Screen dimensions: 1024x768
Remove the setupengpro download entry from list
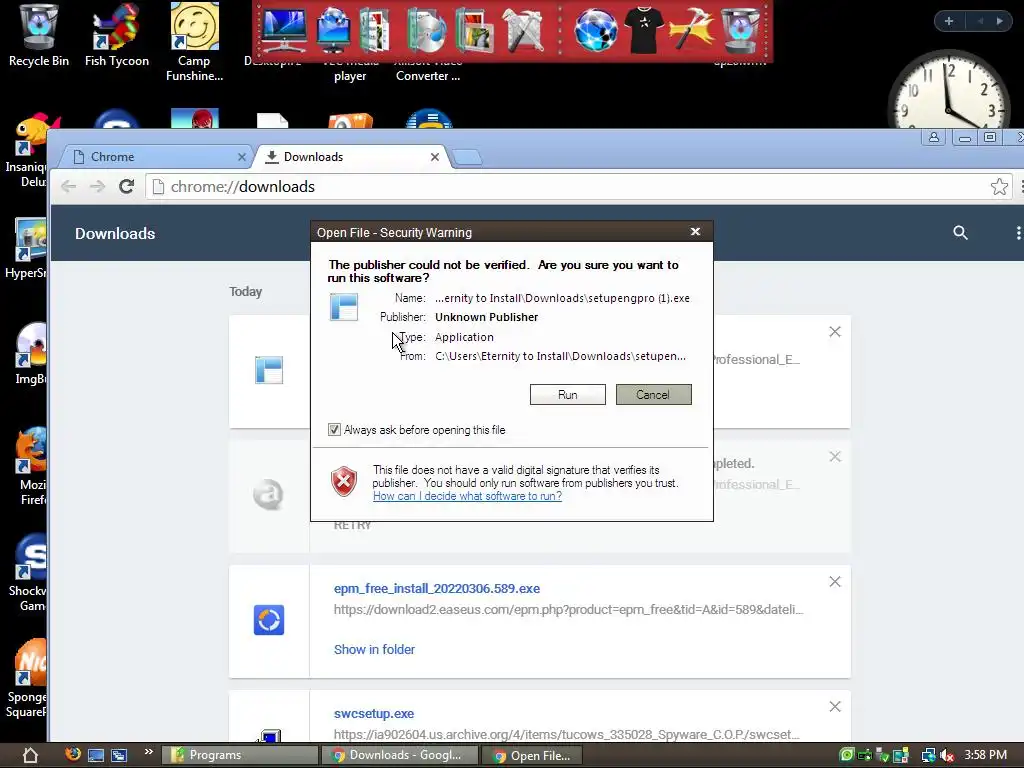[835, 332]
